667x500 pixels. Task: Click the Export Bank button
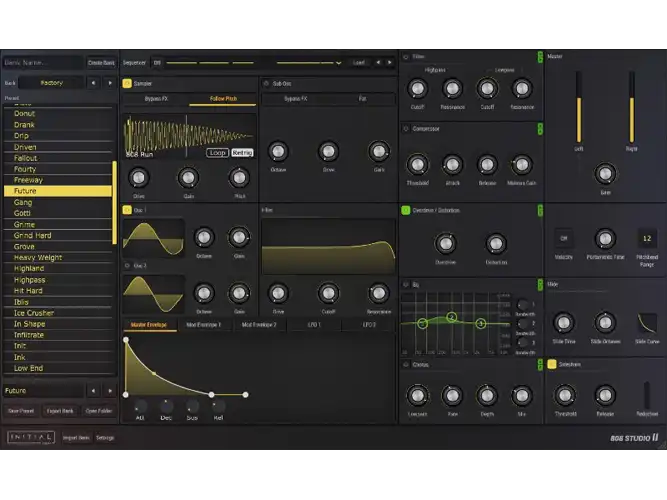[x=60, y=411]
